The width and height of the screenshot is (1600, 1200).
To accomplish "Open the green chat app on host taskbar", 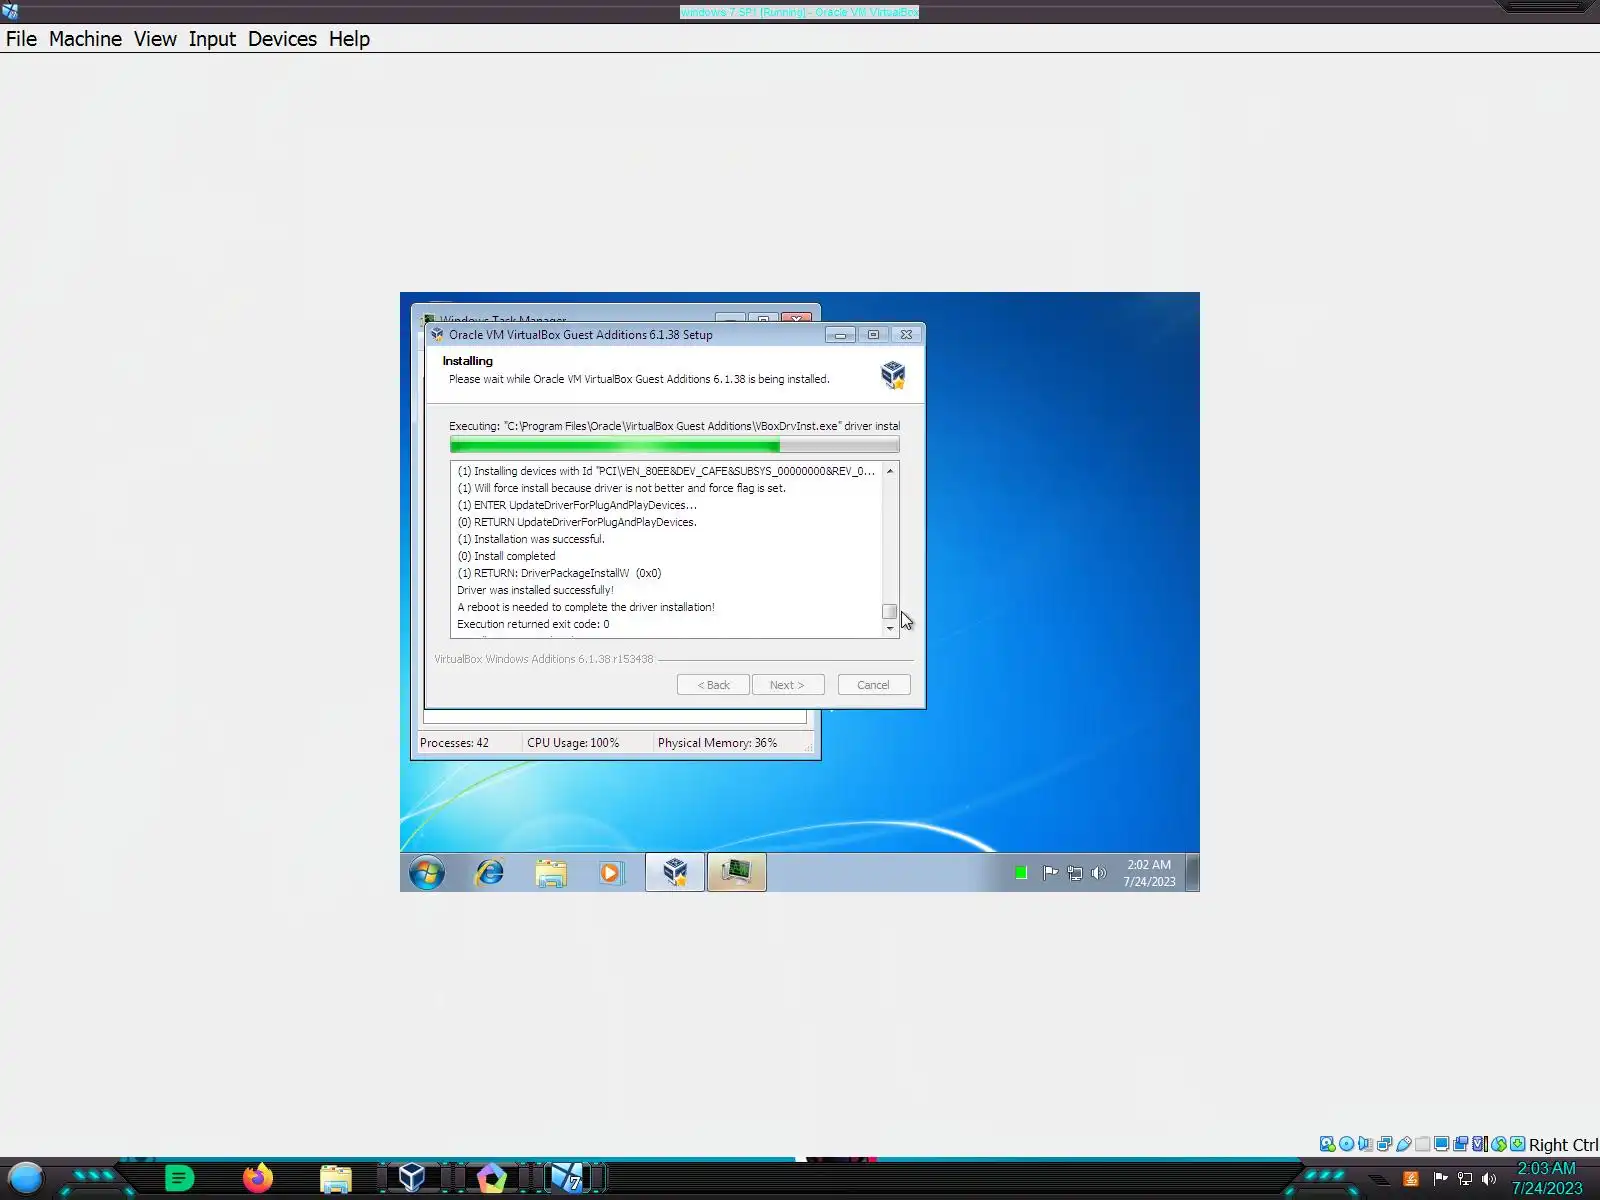I will click(179, 1178).
